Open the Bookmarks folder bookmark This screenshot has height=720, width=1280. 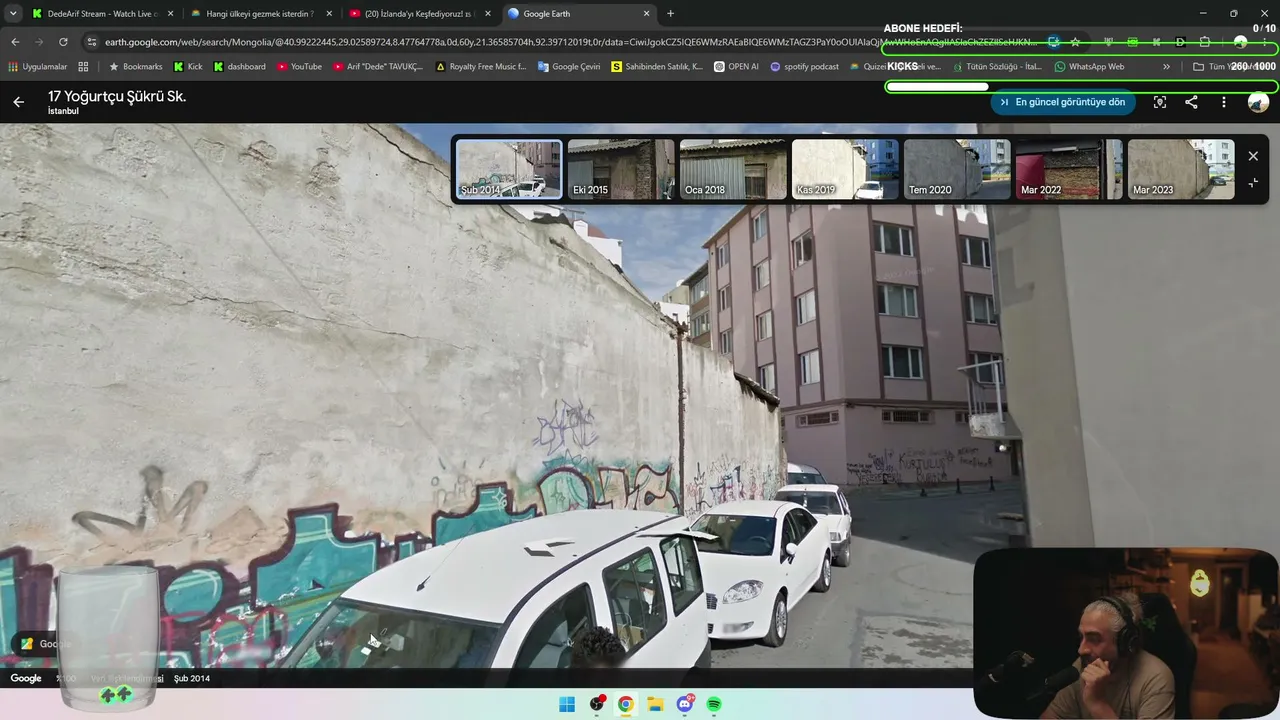tap(135, 67)
